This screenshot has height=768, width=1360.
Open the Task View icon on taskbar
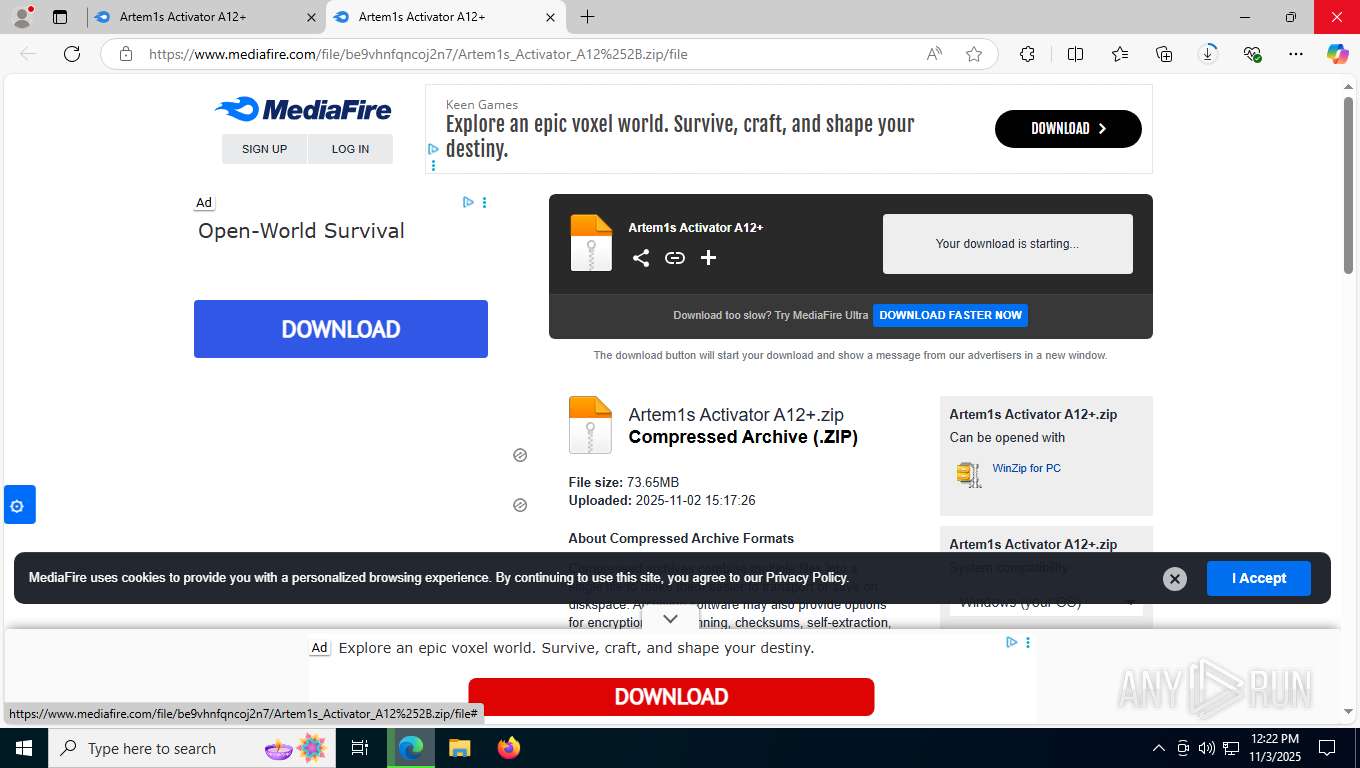[x=360, y=748]
